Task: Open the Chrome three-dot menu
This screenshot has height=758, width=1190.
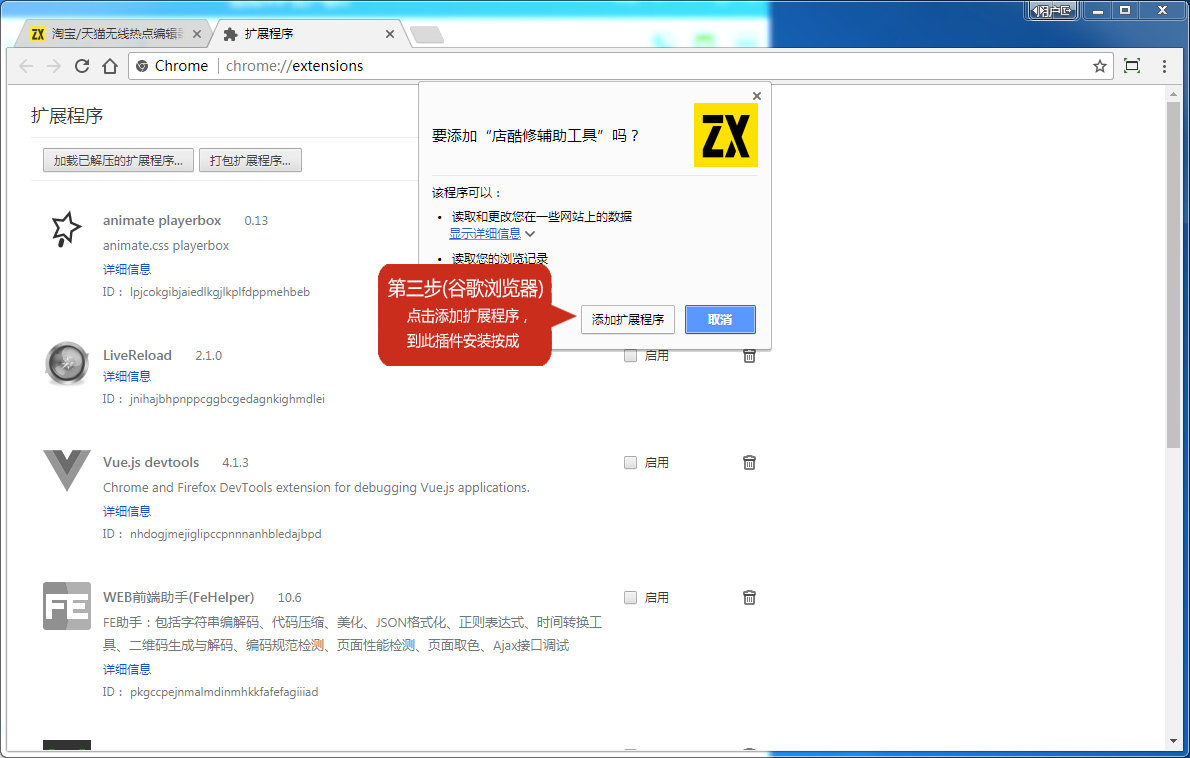Action: click(1164, 66)
